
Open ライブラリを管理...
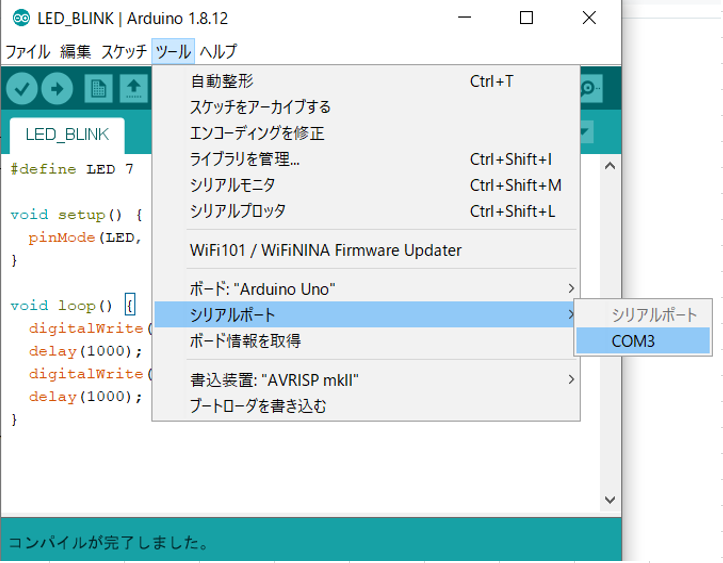pyautogui.click(x=367, y=159)
